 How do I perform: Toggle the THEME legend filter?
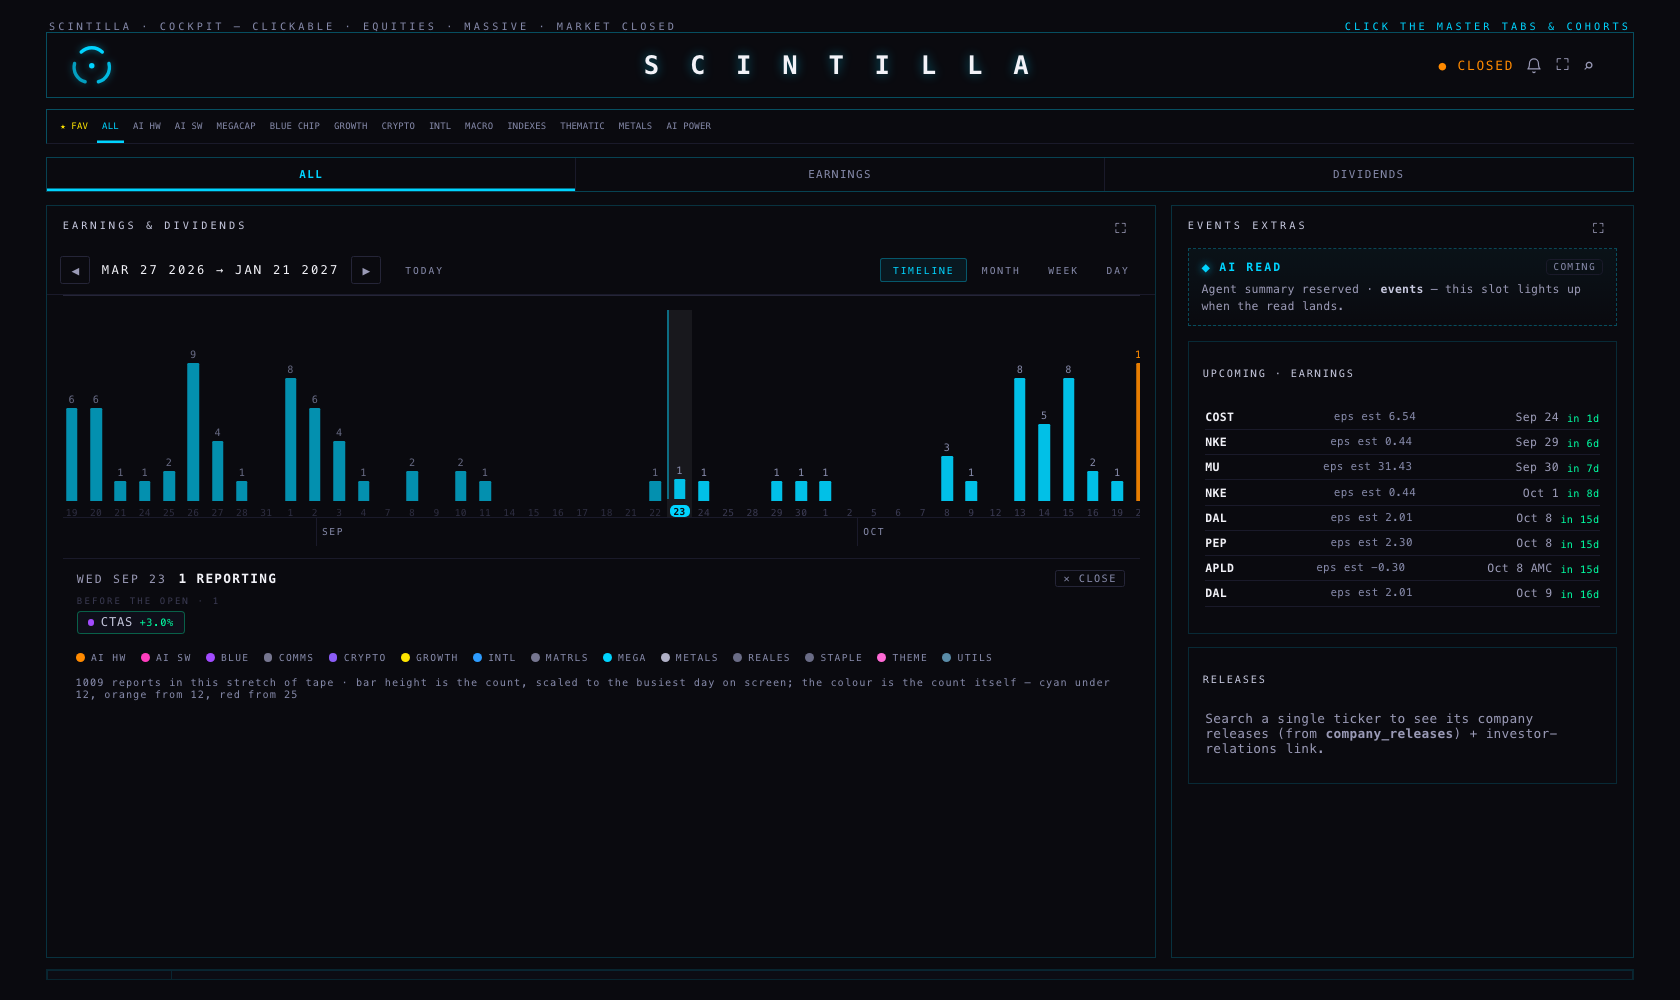click(x=902, y=658)
